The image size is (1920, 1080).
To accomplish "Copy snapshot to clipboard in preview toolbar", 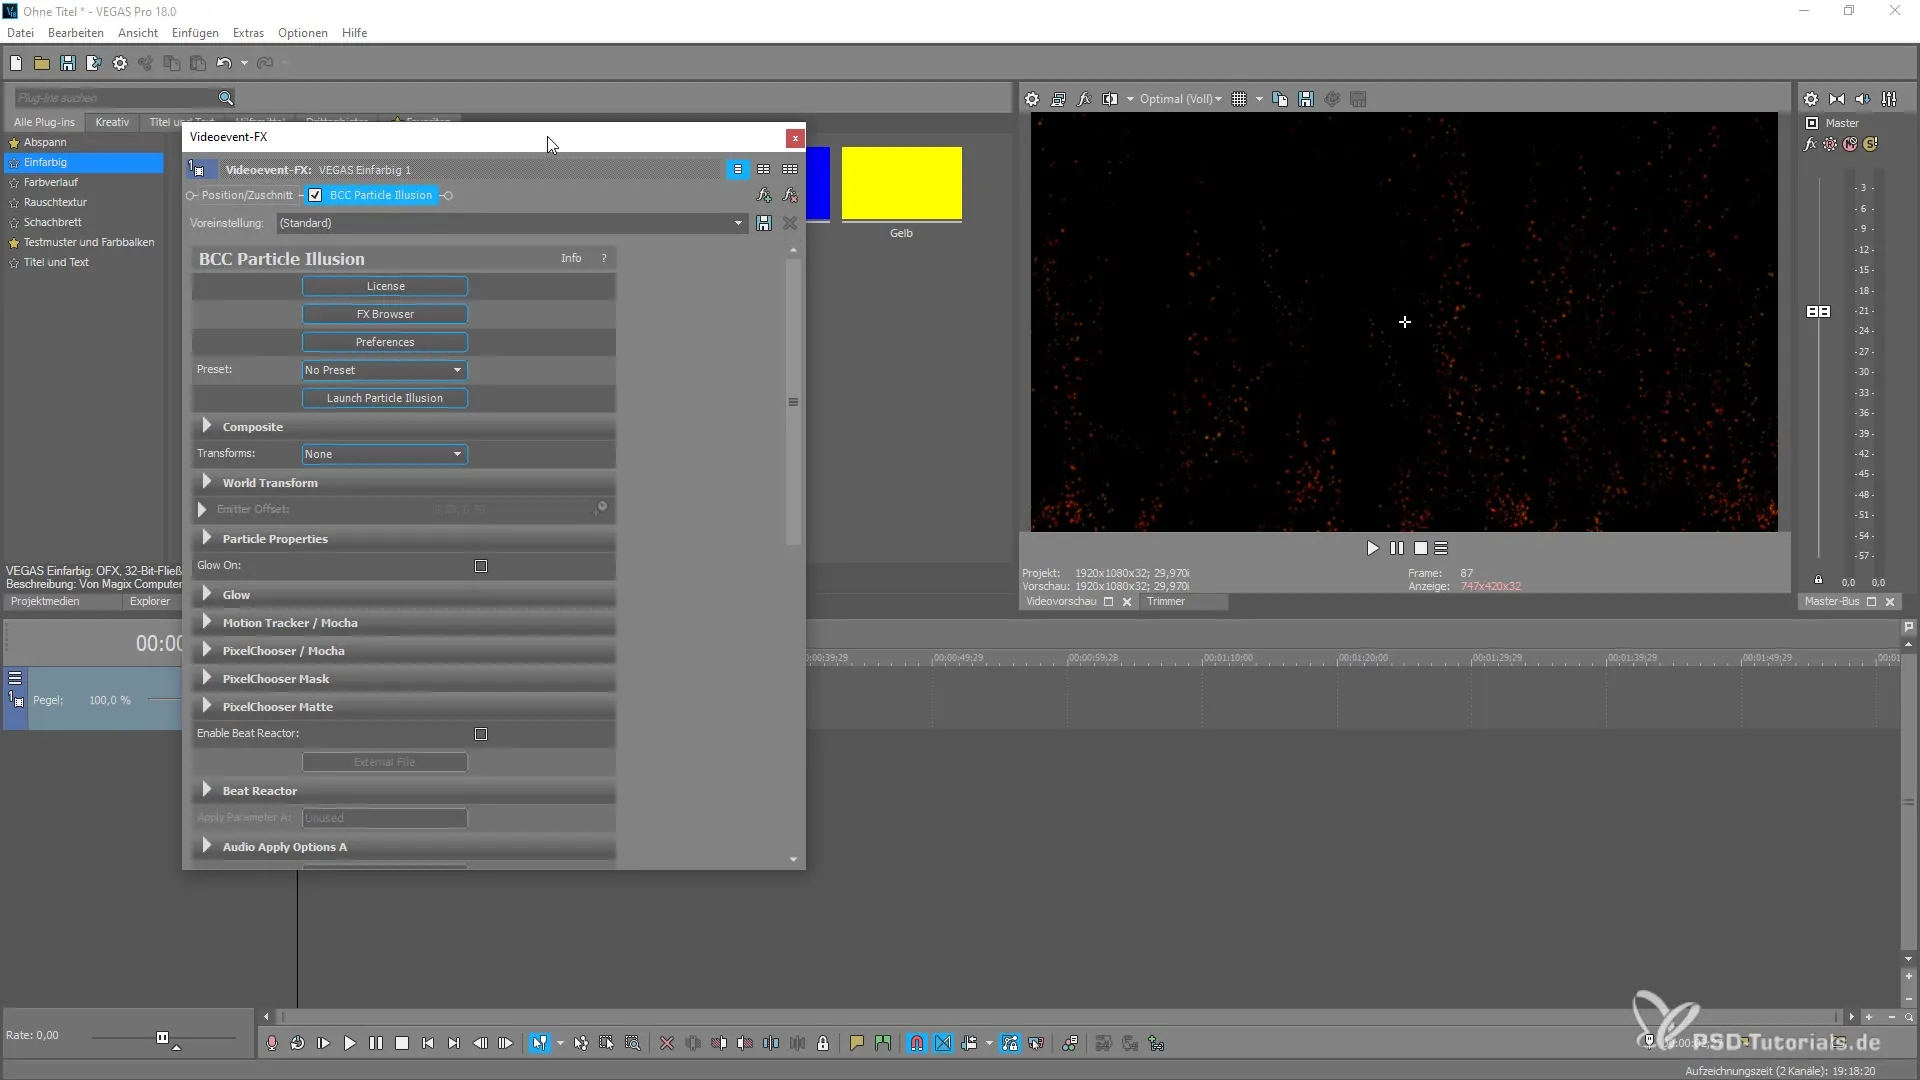I will click(x=1279, y=99).
